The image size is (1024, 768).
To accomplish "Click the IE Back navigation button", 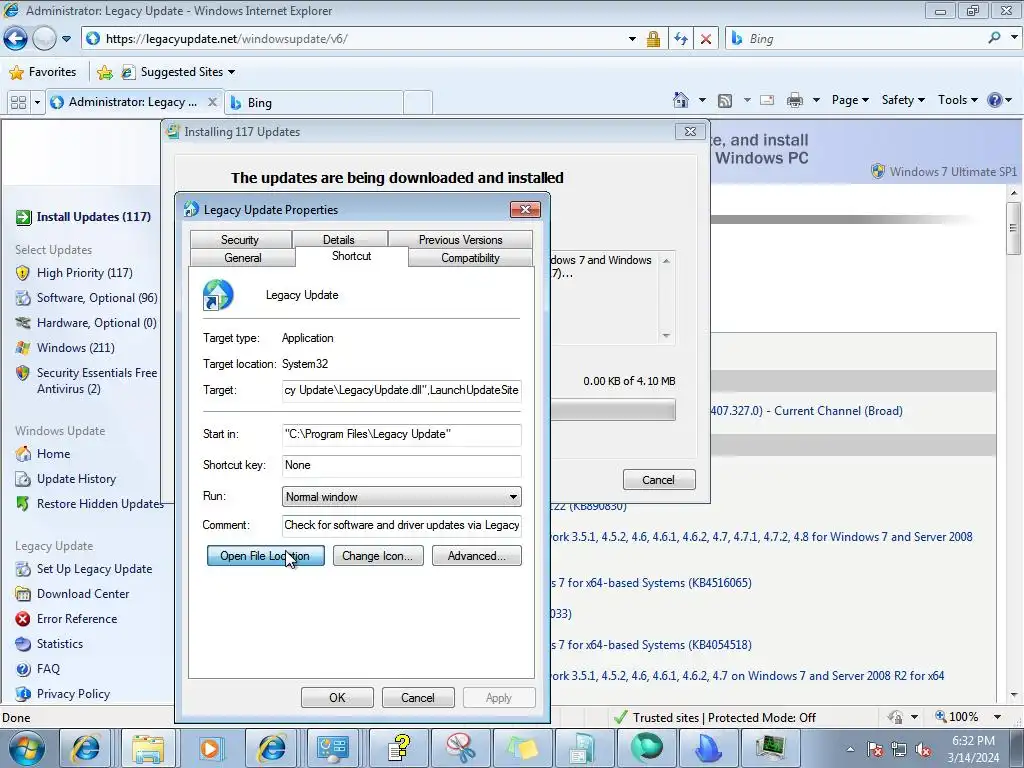I will [16, 39].
